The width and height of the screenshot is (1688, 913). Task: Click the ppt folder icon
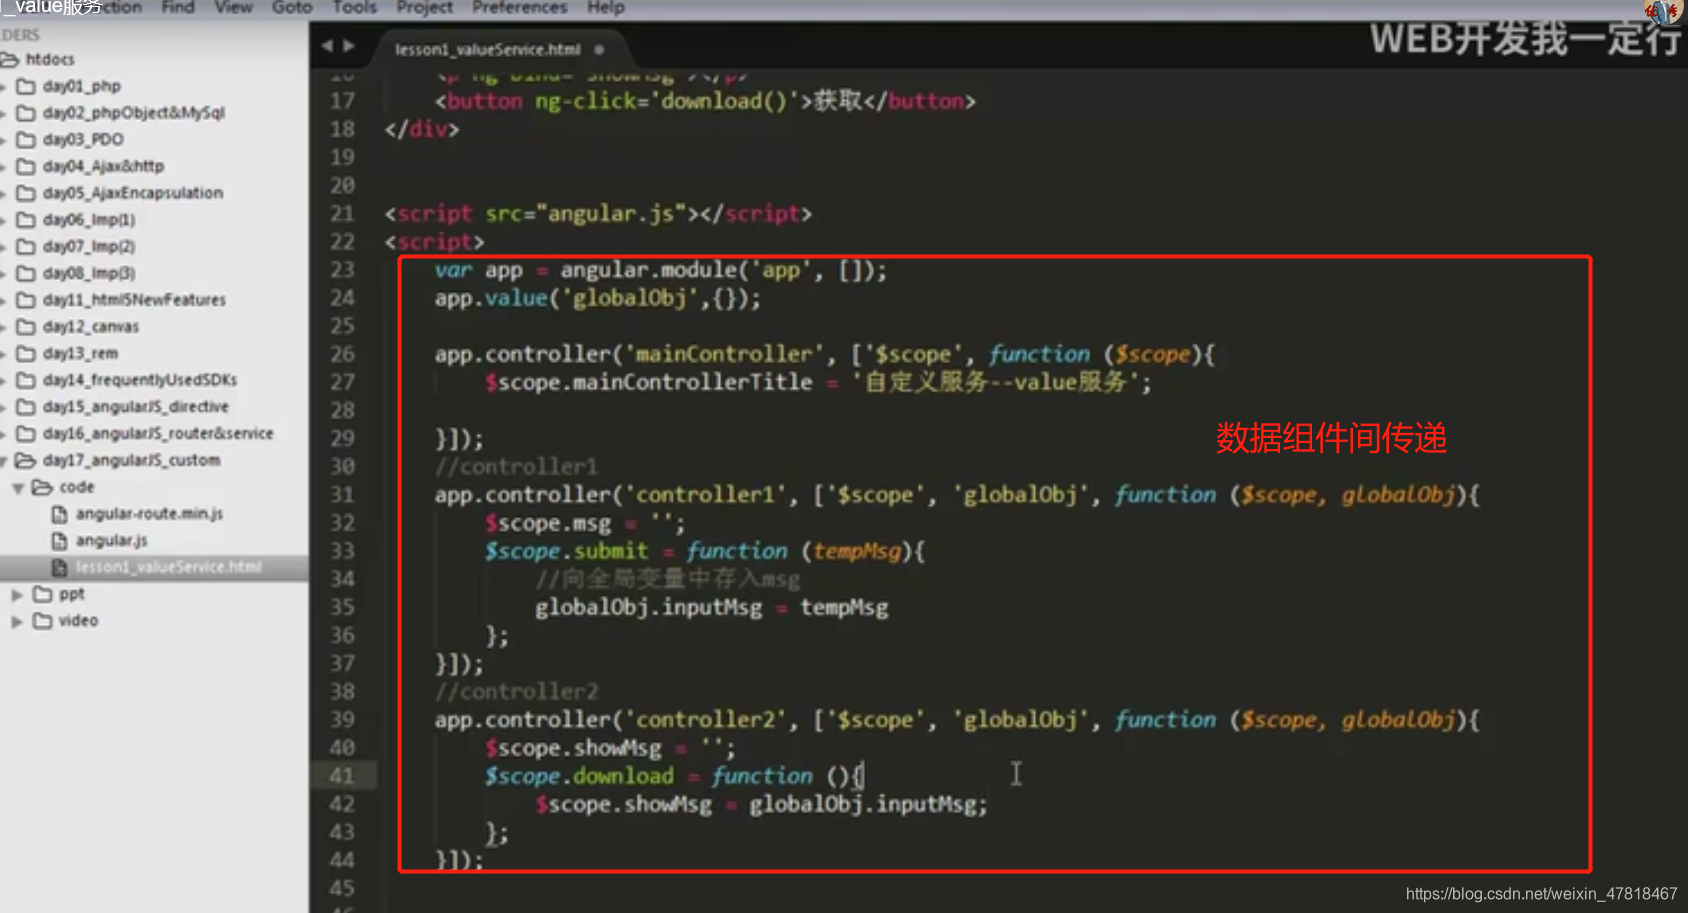[x=42, y=594]
